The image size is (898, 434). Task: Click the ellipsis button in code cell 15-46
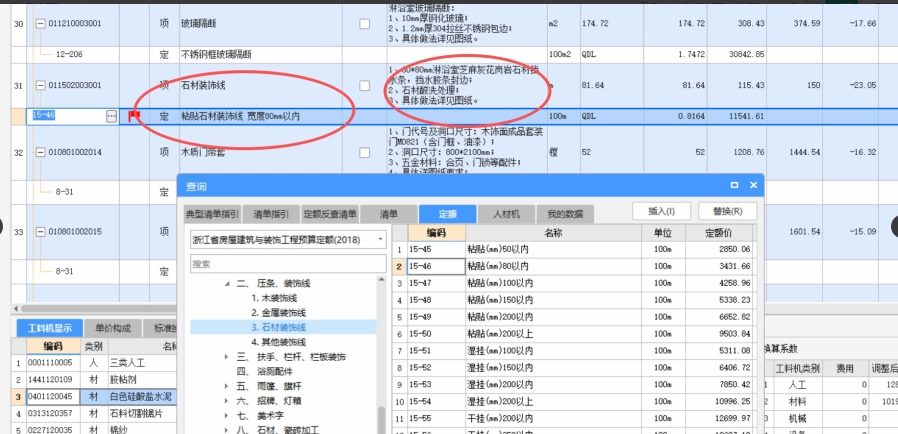[110, 117]
